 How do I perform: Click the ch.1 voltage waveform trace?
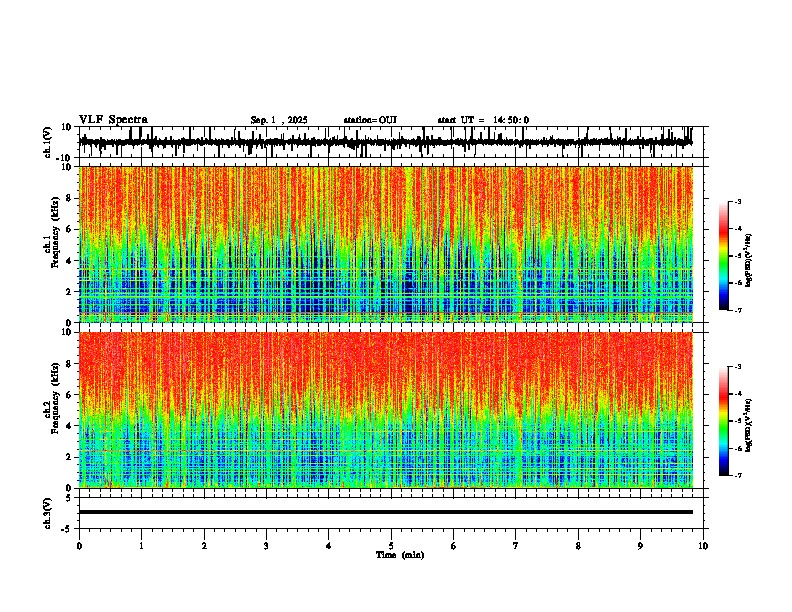click(386, 142)
